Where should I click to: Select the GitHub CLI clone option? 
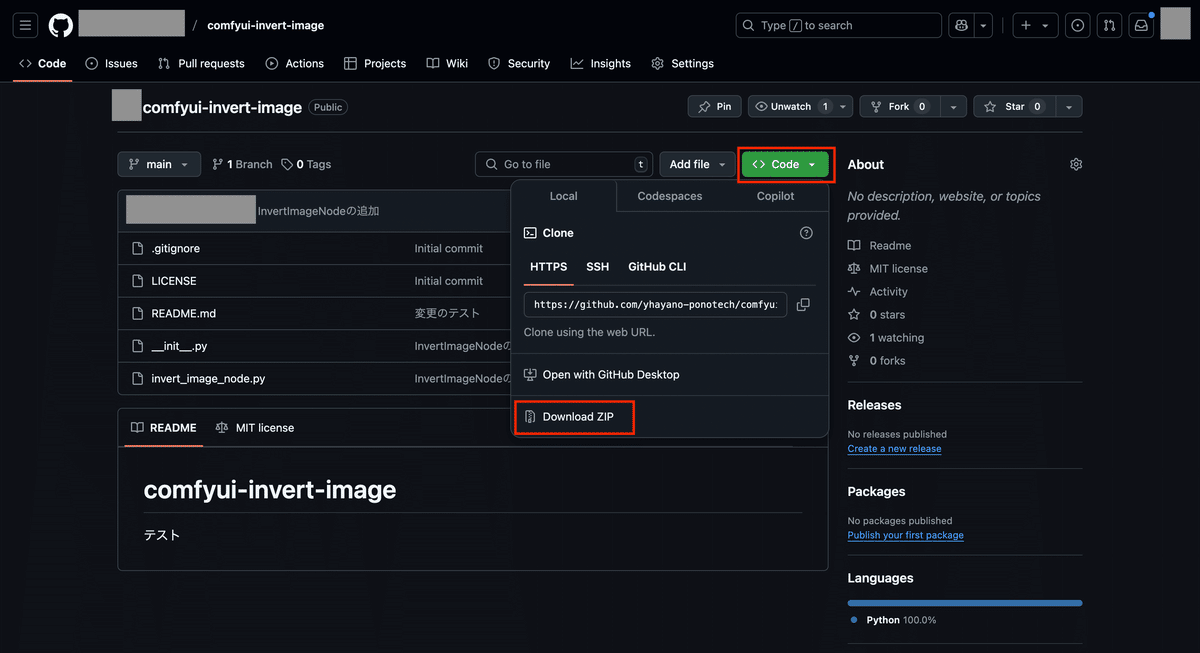pos(657,267)
